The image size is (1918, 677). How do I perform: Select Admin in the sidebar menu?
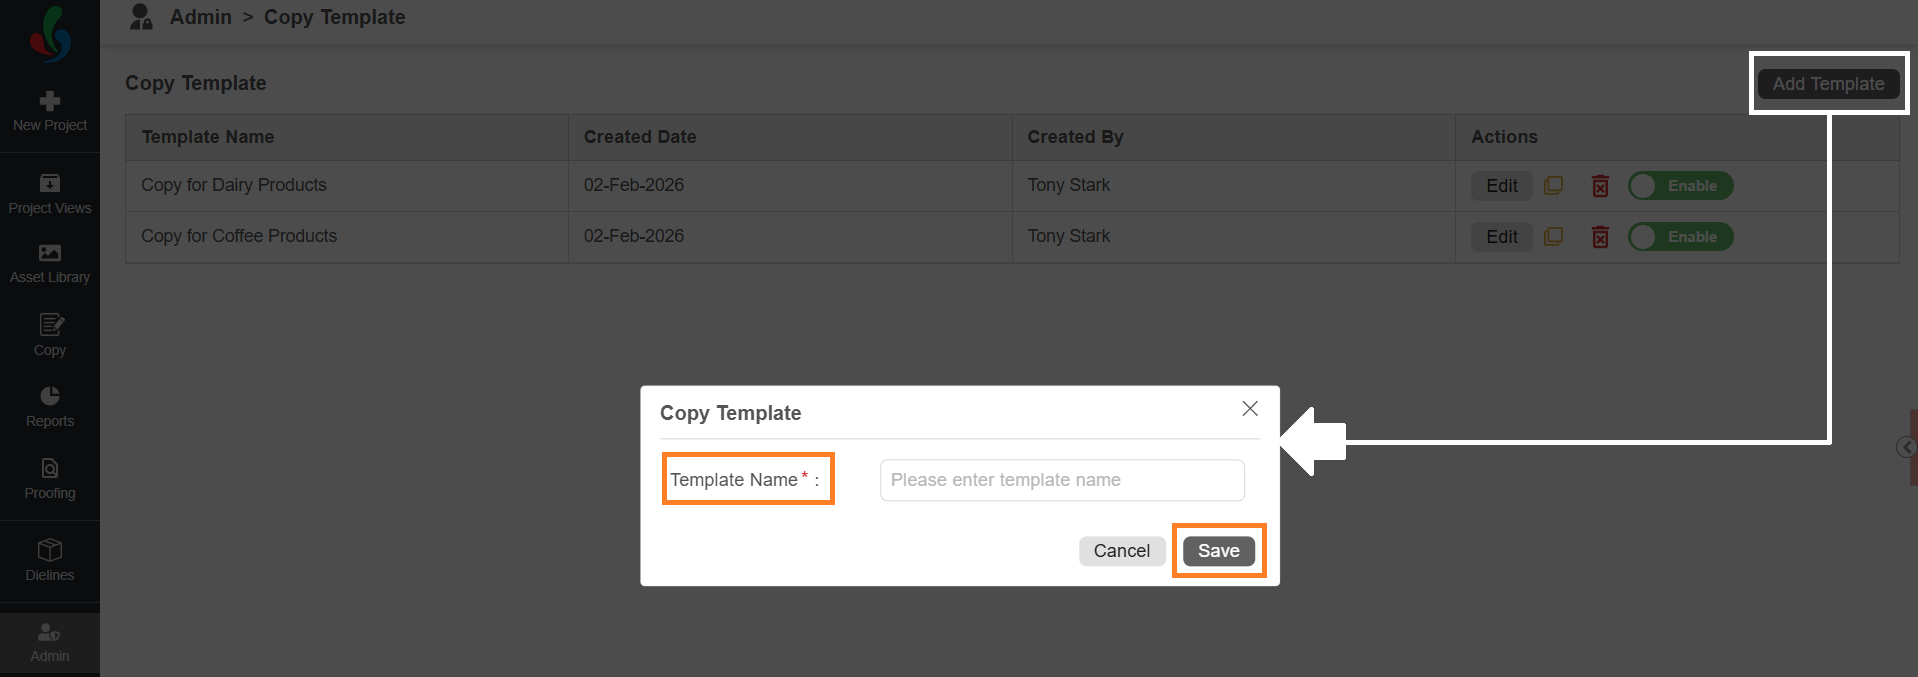point(50,642)
